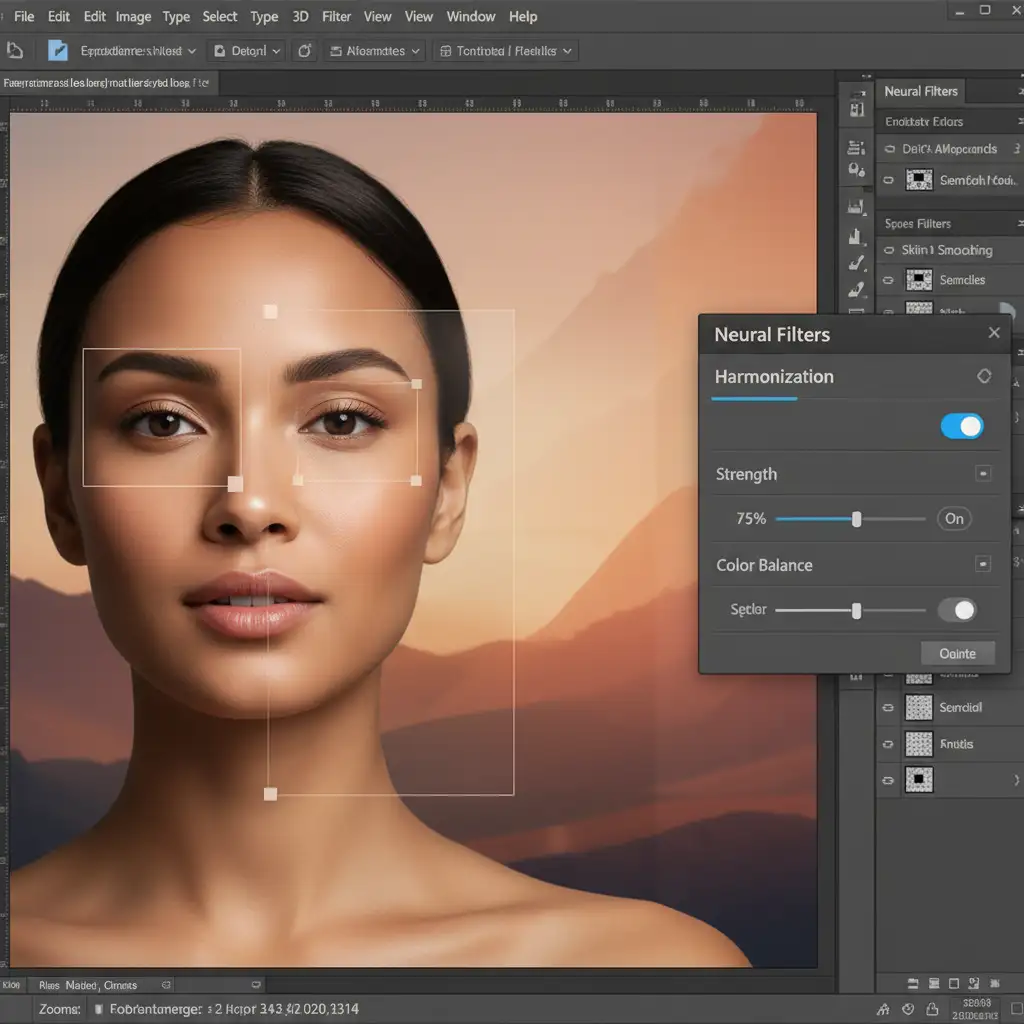Hide the Skin Smoothing filter visibility
This screenshot has width=1024, height=1024.
coord(887,250)
